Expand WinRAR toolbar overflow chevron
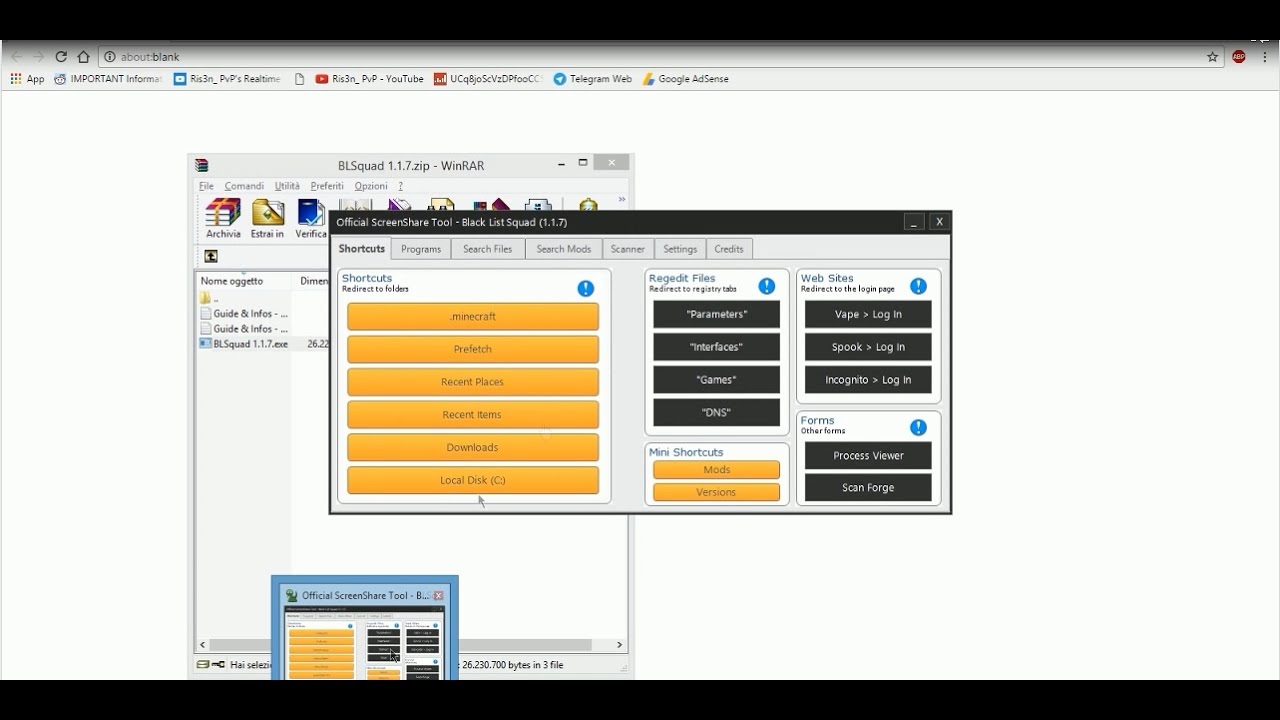 pyautogui.click(x=621, y=199)
